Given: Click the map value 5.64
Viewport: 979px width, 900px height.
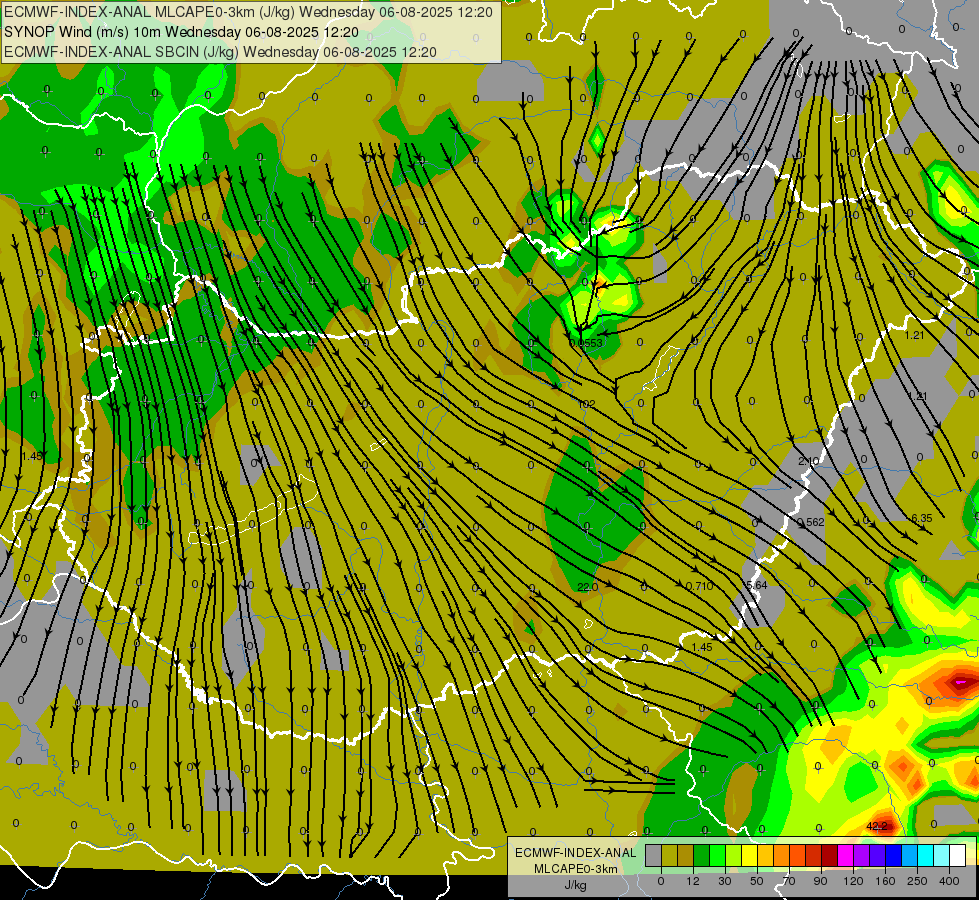Looking at the screenshot, I should point(757,585).
